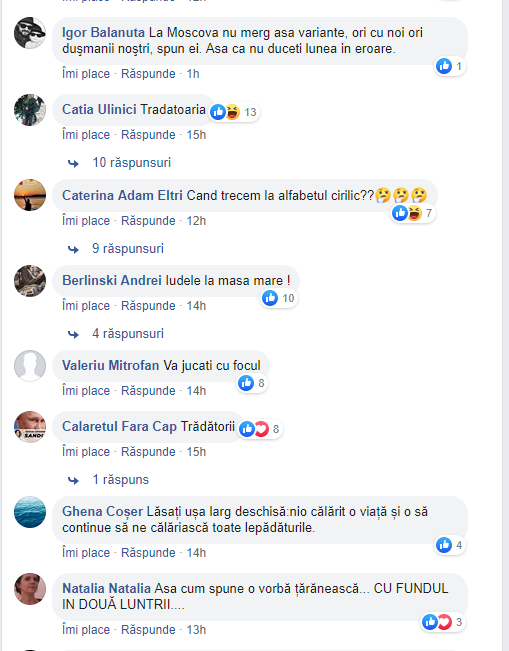This screenshot has height=651, width=509.
Task: Open Calaretul Fara Cap's profile avatar
Action: [30, 427]
